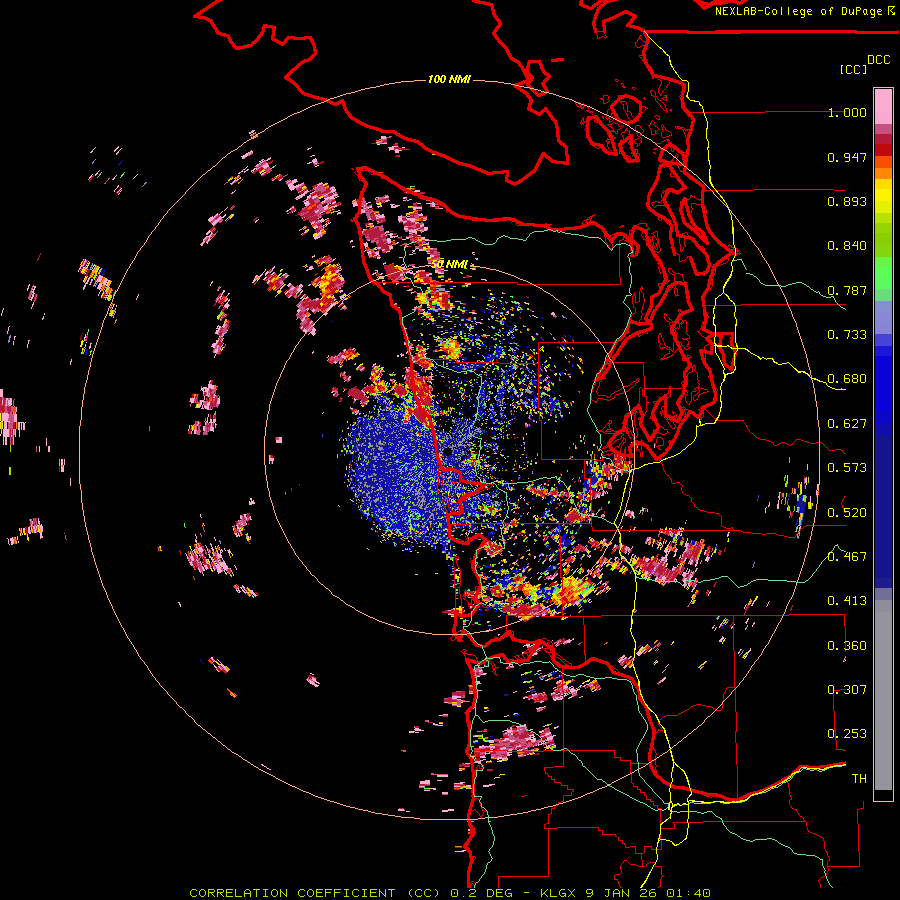Click the black radar site dot at map center

tap(448, 452)
